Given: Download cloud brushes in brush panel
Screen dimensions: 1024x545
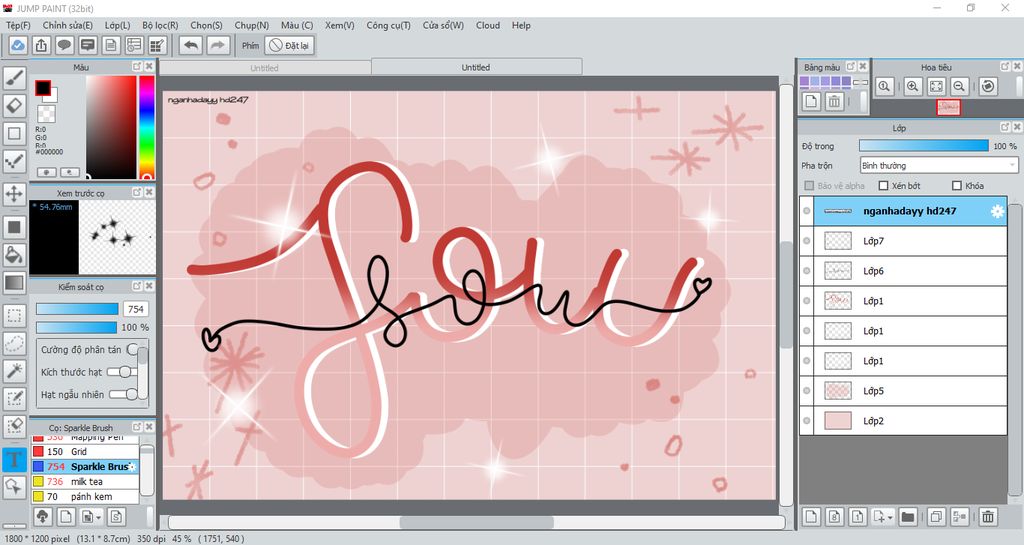Looking at the screenshot, I should coord(42,517).
